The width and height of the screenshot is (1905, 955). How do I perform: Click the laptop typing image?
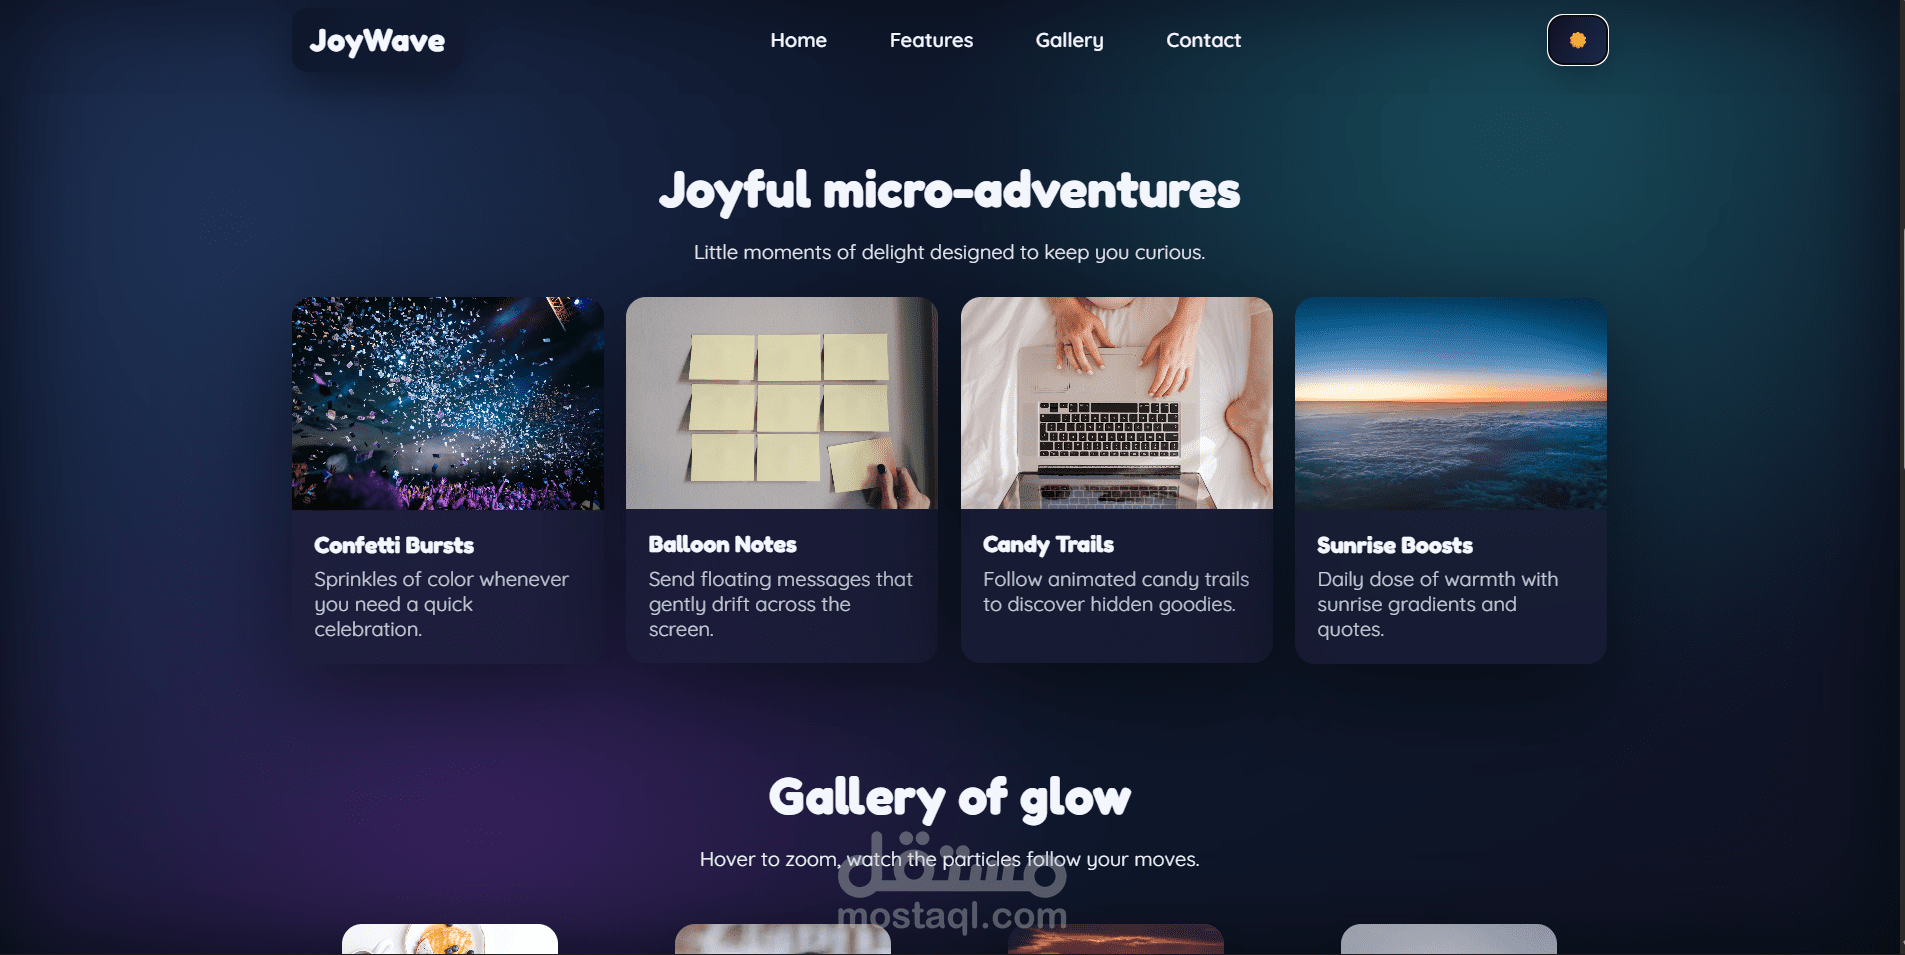(x=1116, y=403)
